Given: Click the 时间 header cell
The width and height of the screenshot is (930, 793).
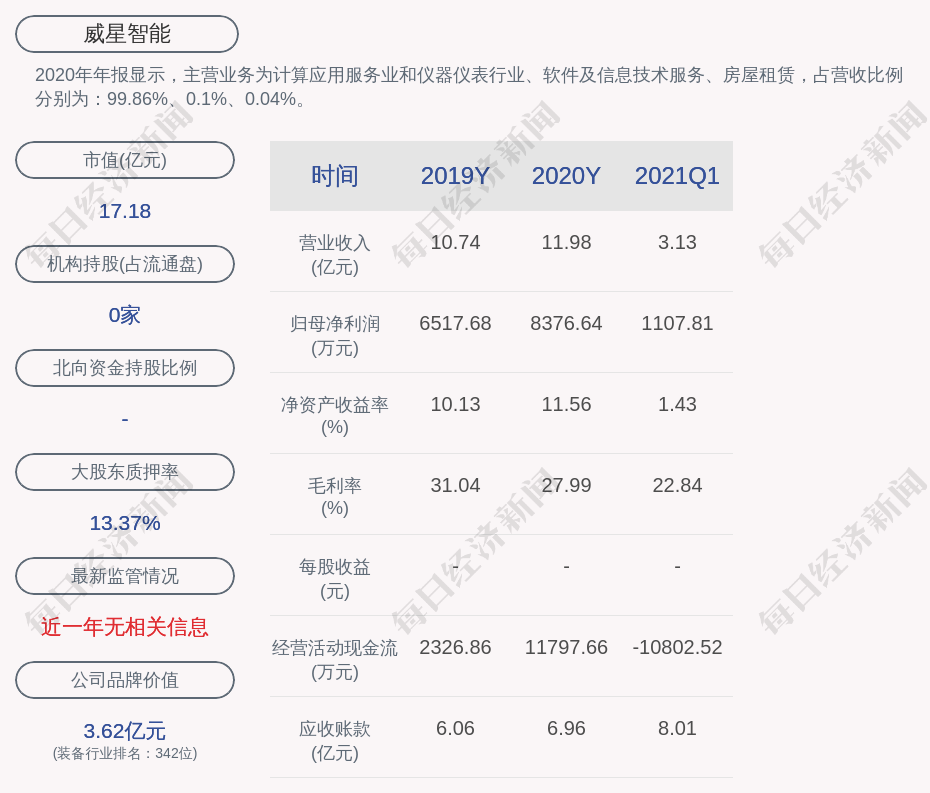Looking at the screenshot, I should (335, 176).
